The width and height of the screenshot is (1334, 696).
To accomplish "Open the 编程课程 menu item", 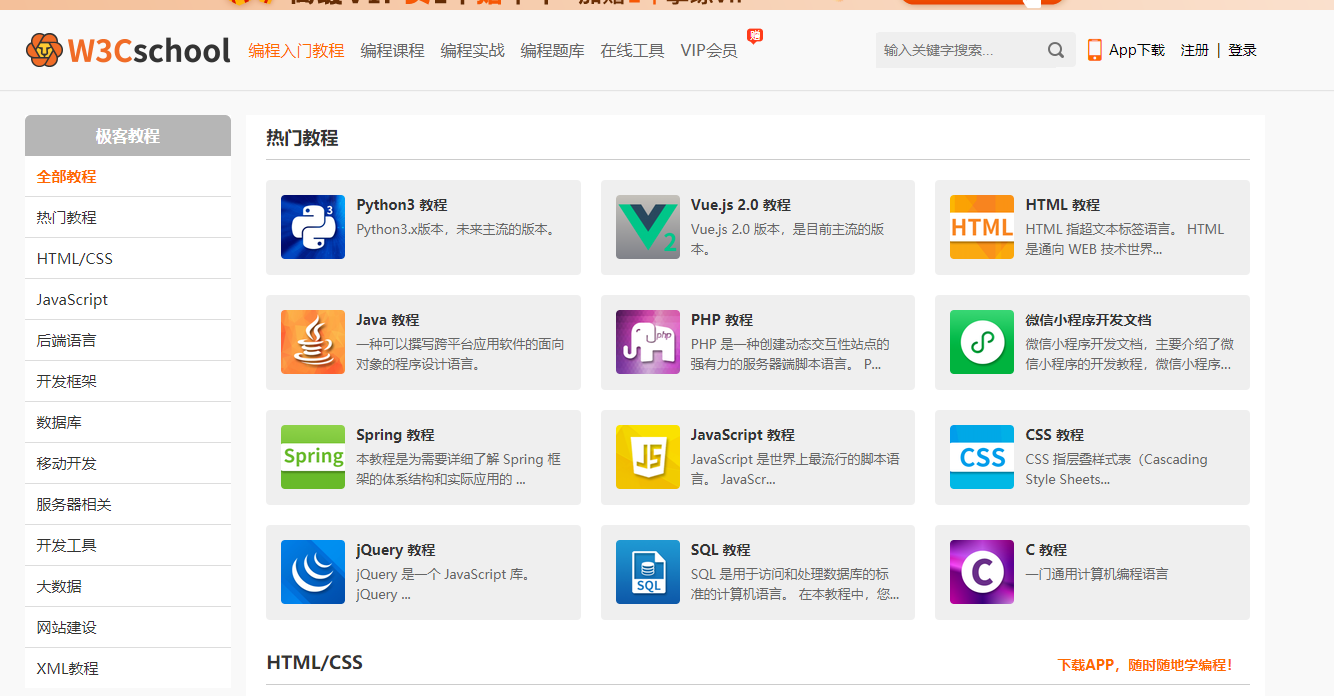I will (x=392, y=50).
